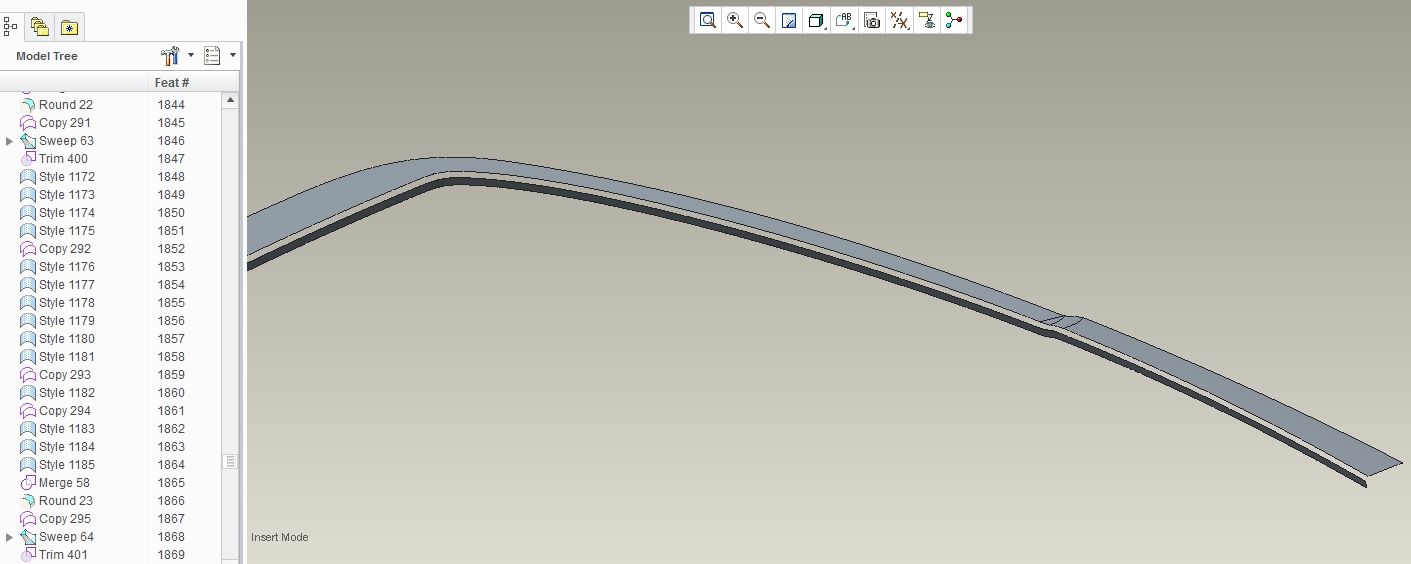The image size is (1411, 564).
Task: Expand the Sweep 64 feature node
Action: click(x=10, y=537)
